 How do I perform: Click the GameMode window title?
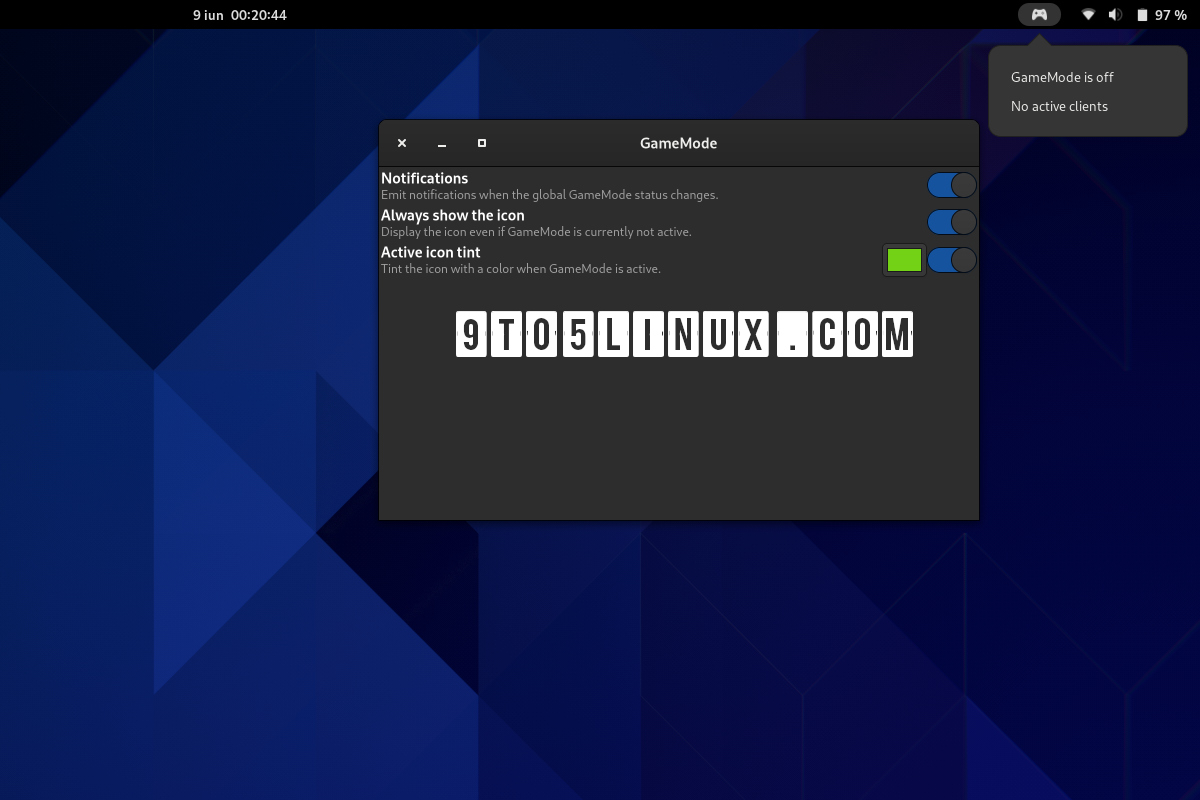tap(678, 143)
